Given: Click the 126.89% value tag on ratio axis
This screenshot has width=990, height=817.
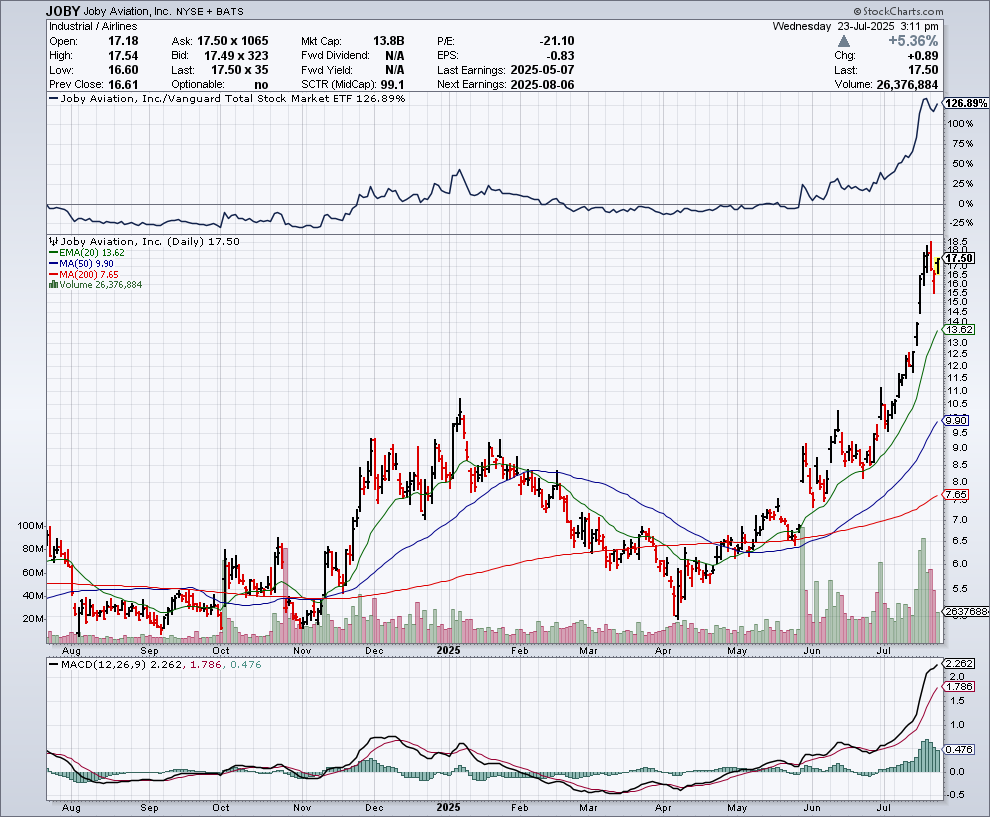Looking at the screenshot, I should click(x=965, y=104).
